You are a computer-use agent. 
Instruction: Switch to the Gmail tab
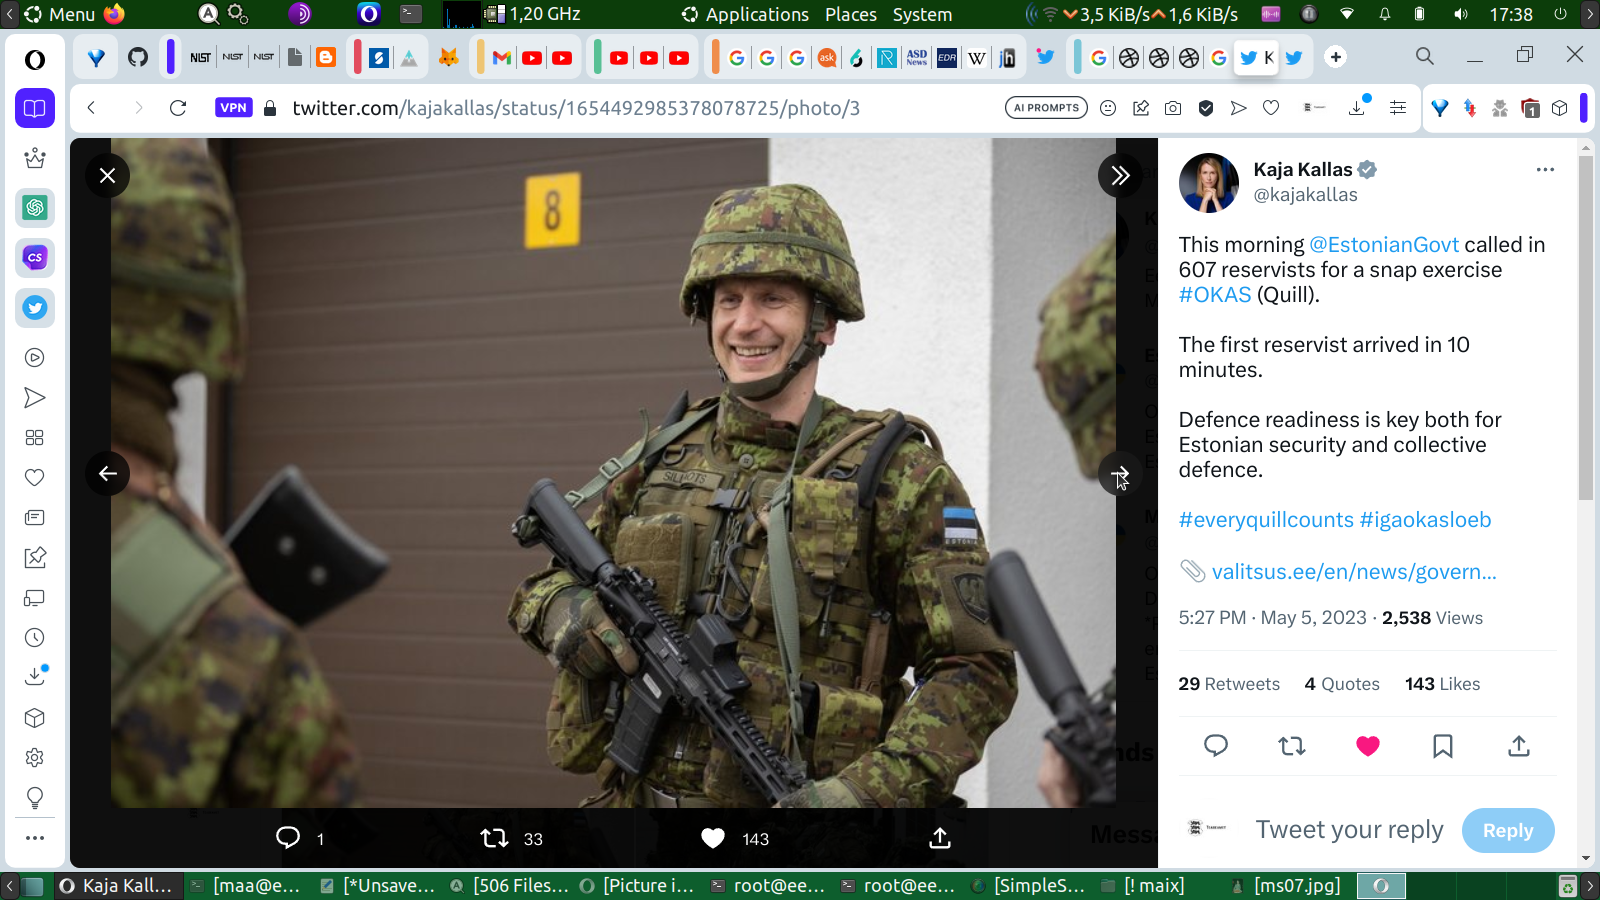pos(502,57)
